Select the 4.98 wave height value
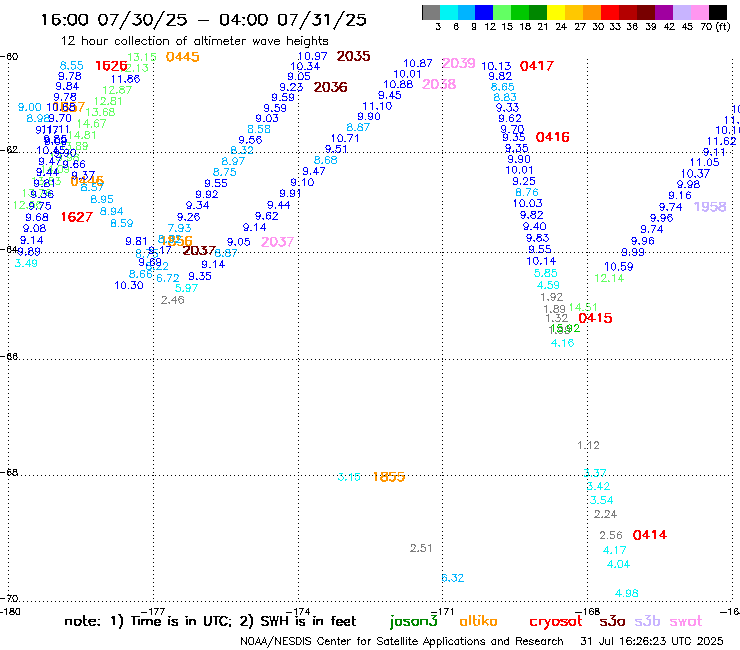This screenshot has height=650, width=740. 627,593
